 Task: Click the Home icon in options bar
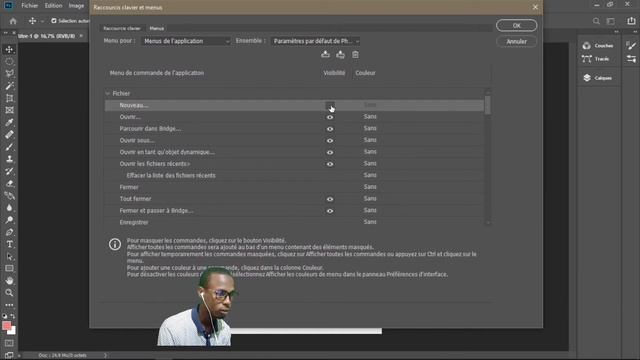(13, 21)
